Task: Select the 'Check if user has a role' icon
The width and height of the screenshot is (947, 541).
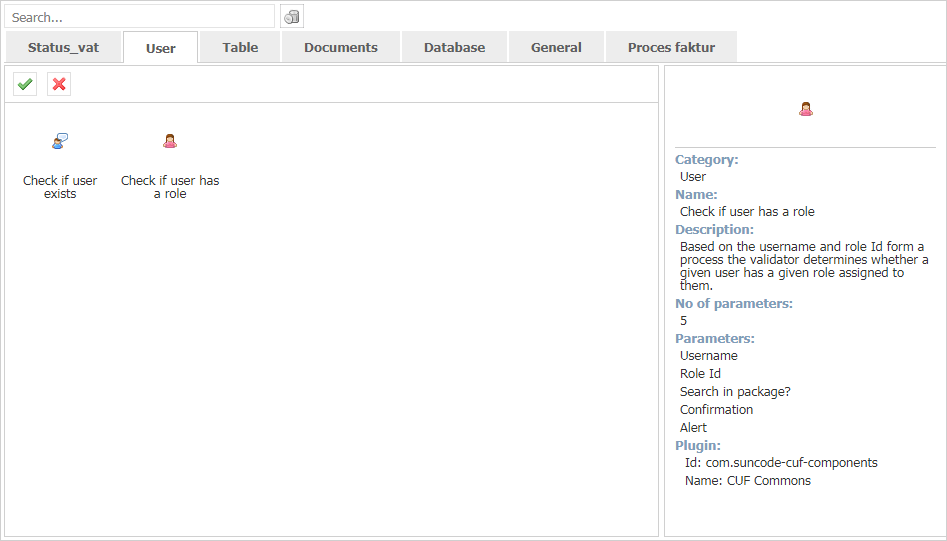Action: pos(170,141)
